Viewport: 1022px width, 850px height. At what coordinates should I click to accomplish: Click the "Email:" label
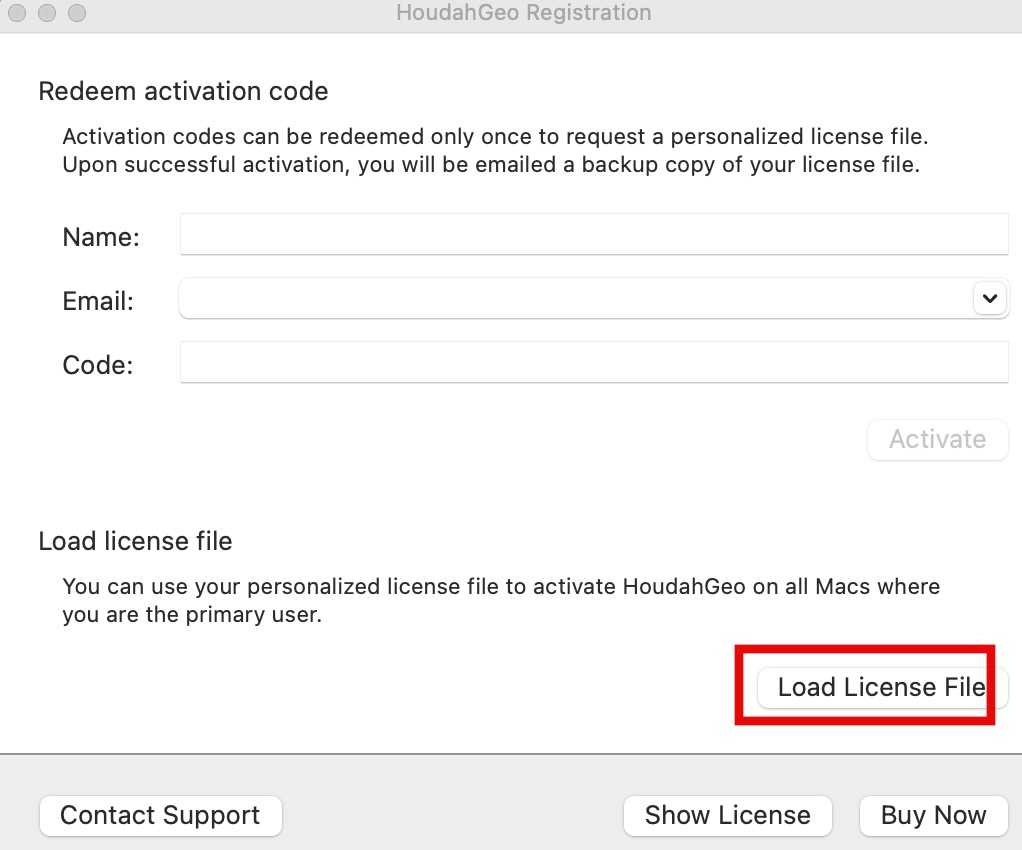(98, 301)
